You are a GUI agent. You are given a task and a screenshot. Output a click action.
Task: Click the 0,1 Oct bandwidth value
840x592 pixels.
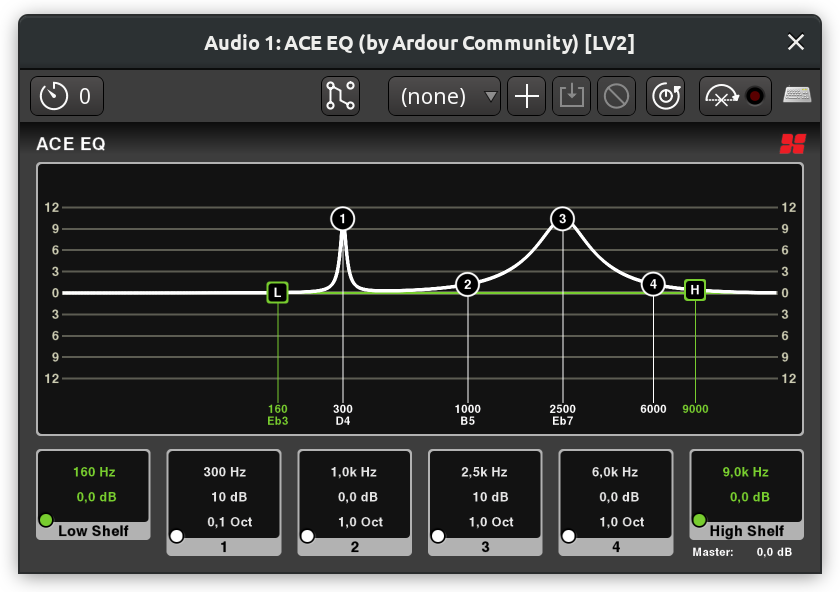pos(230,522)
